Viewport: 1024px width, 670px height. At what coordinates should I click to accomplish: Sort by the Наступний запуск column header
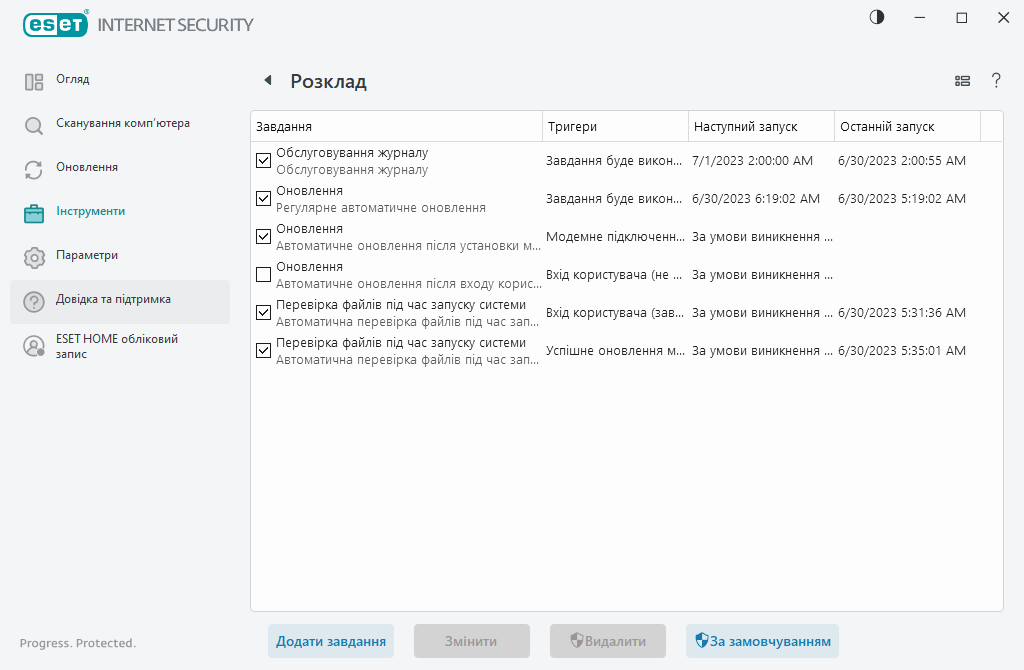click(760, 127)
